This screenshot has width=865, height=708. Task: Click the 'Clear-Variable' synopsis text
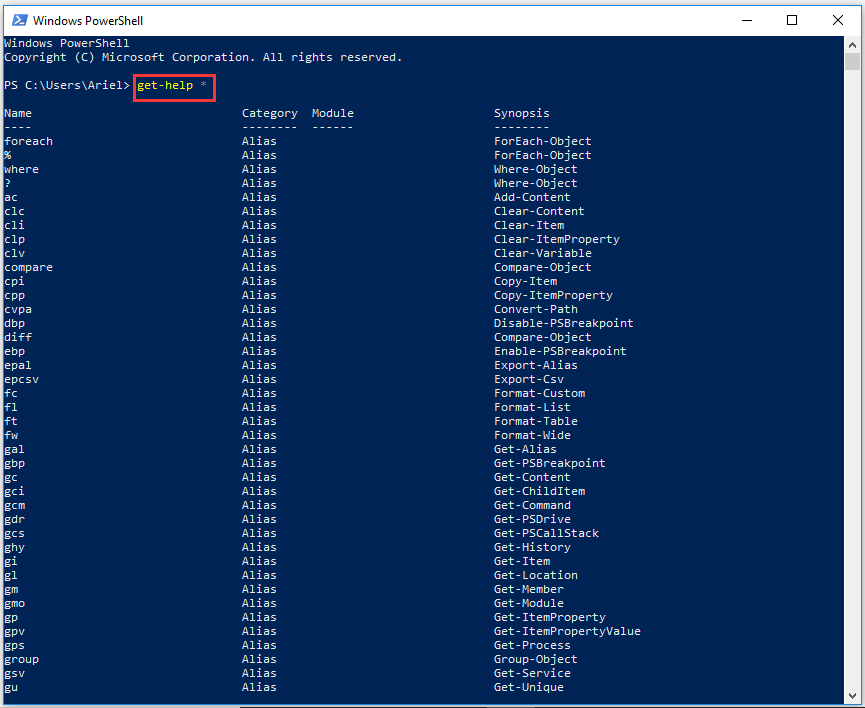pyautogui.click(x=543, y=253)
